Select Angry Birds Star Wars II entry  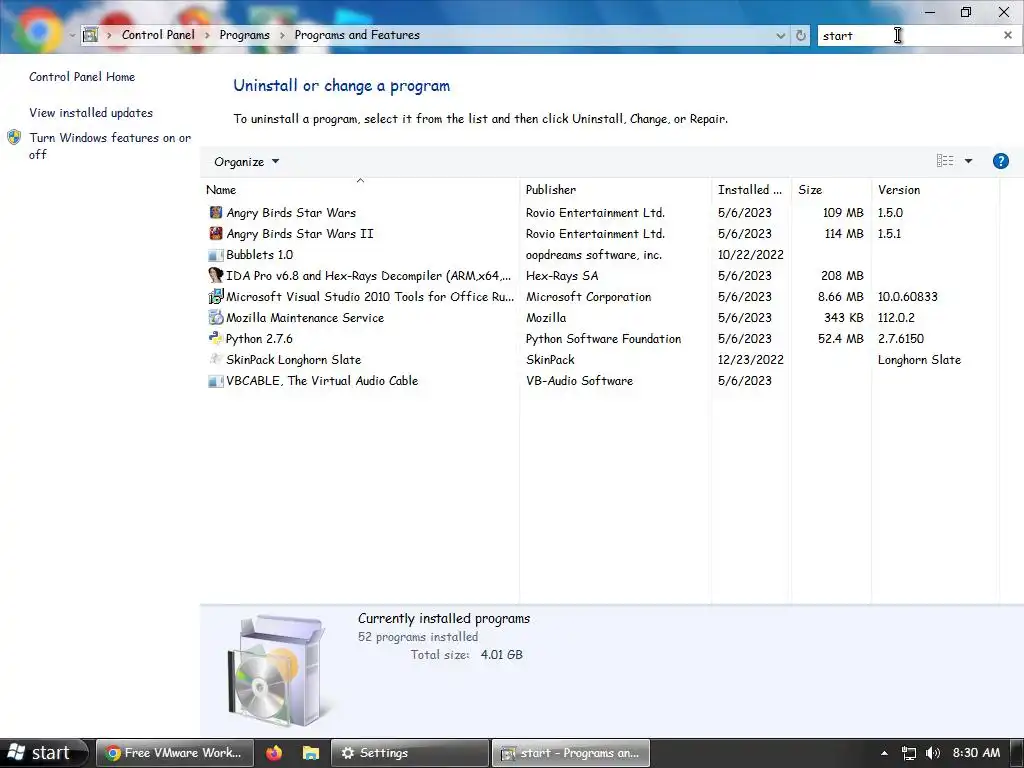pyautogui.click(x=300, y=234)
